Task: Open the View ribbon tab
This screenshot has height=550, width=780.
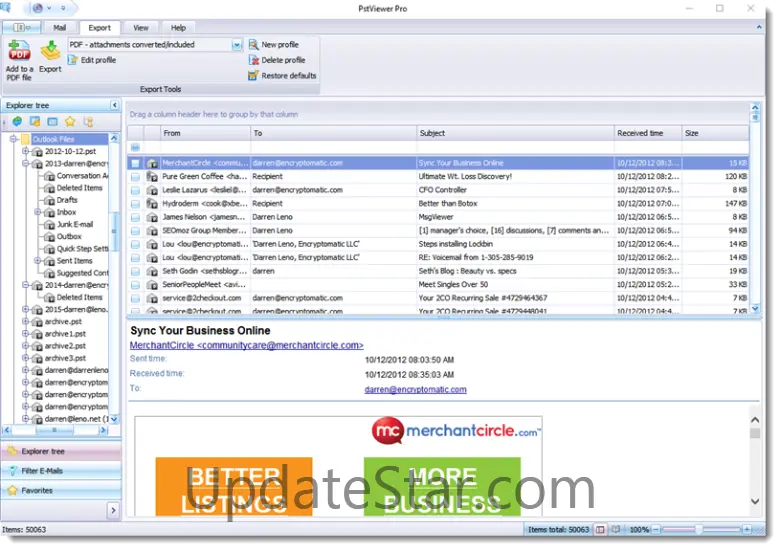Action: 141,28
